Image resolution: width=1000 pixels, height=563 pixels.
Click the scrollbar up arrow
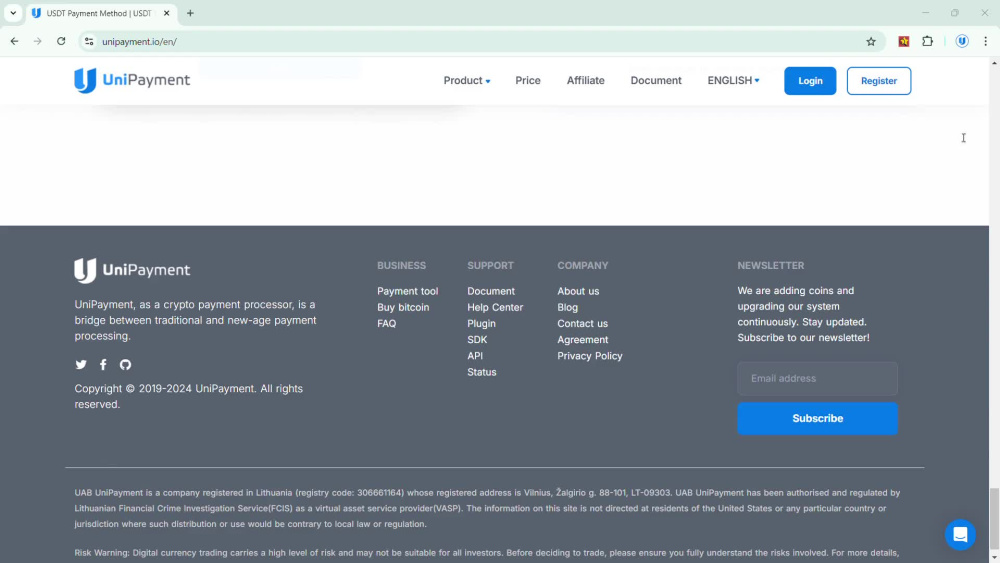(x=994, y=62)
